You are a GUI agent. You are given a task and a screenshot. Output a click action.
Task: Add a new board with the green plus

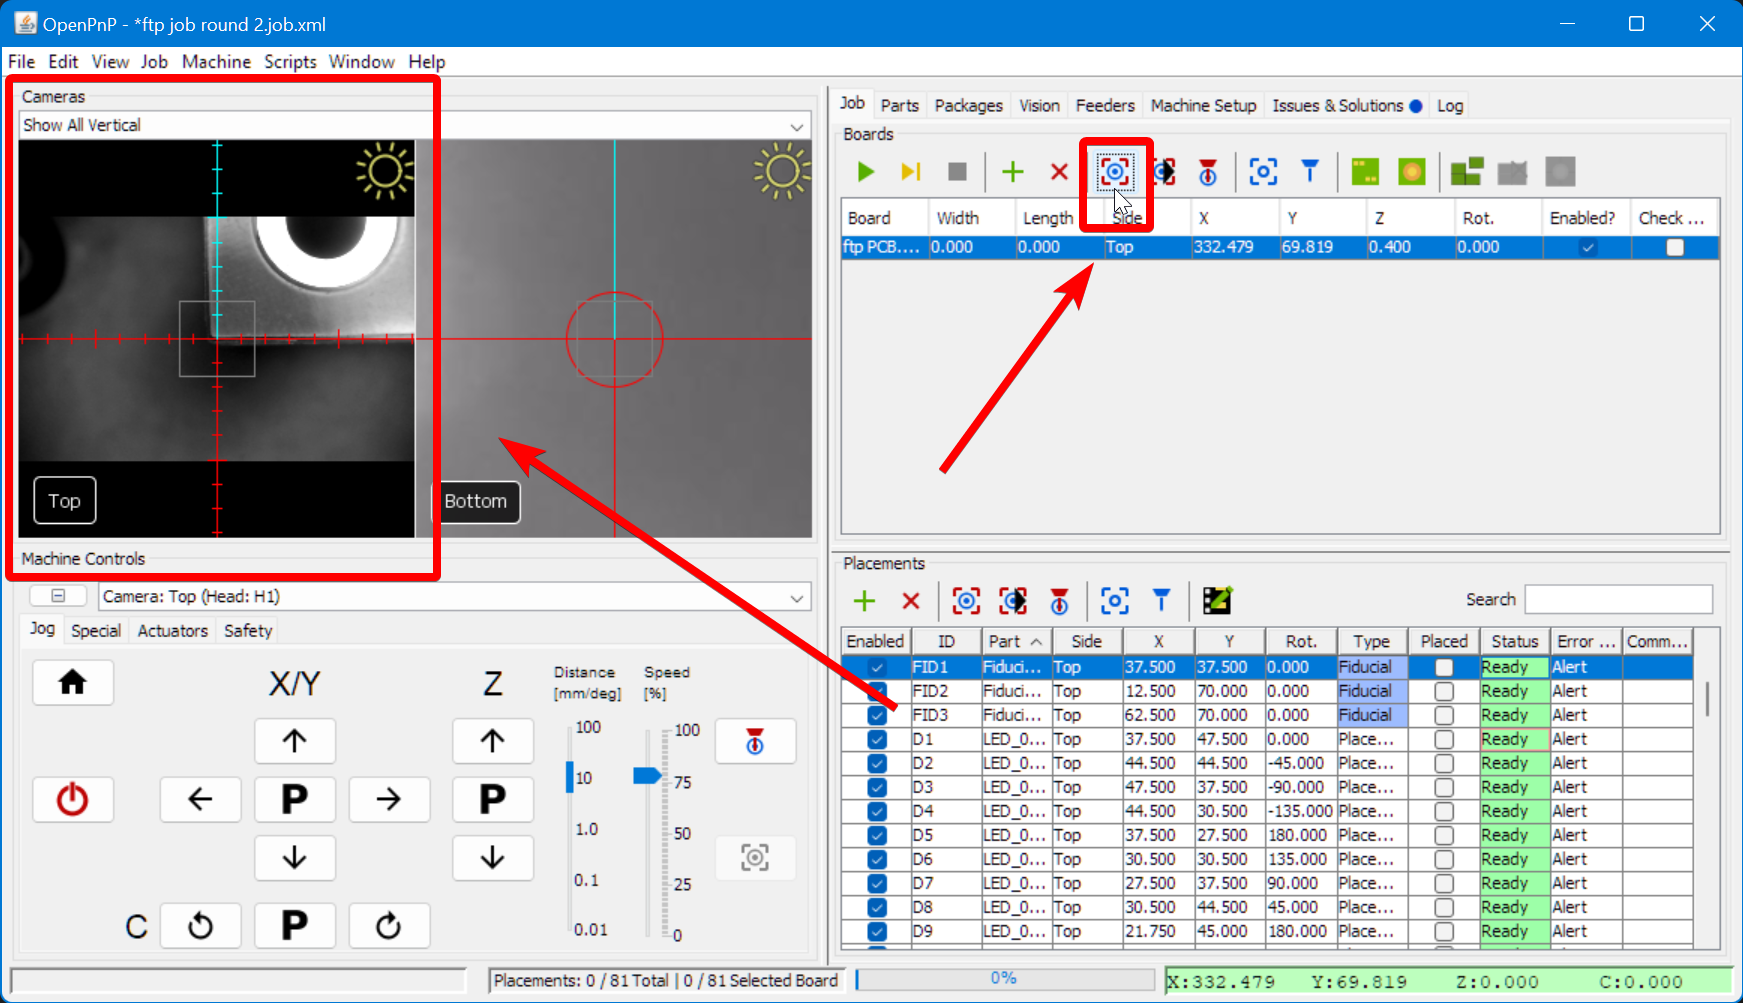pos(1012,172)
